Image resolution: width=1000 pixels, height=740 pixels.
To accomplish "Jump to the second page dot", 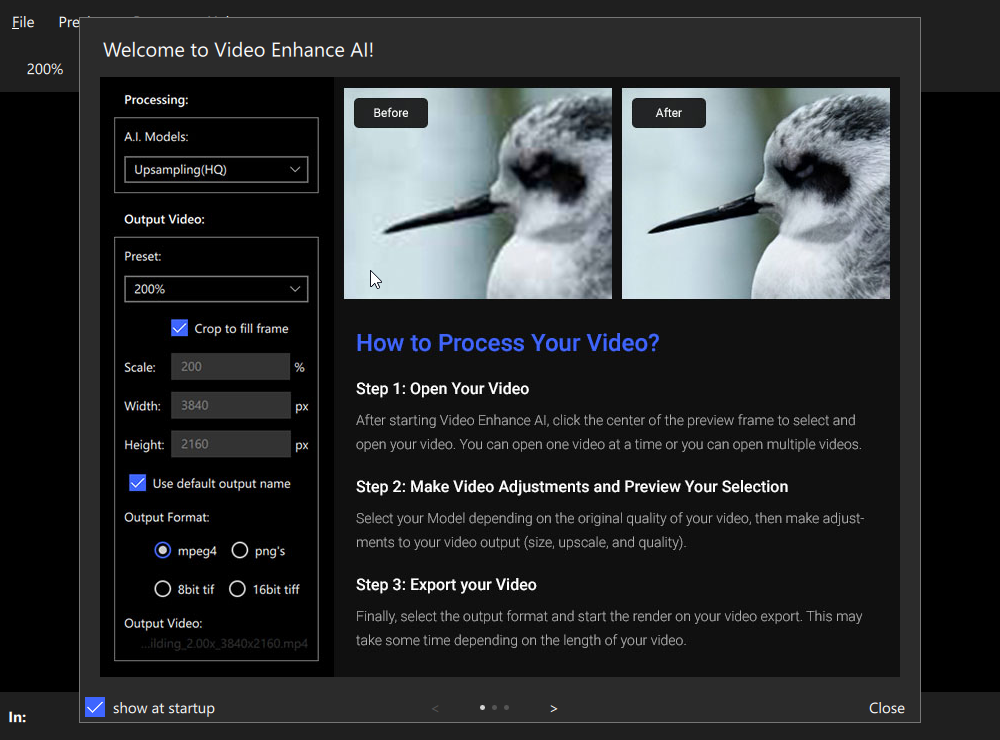I will 494,707.
